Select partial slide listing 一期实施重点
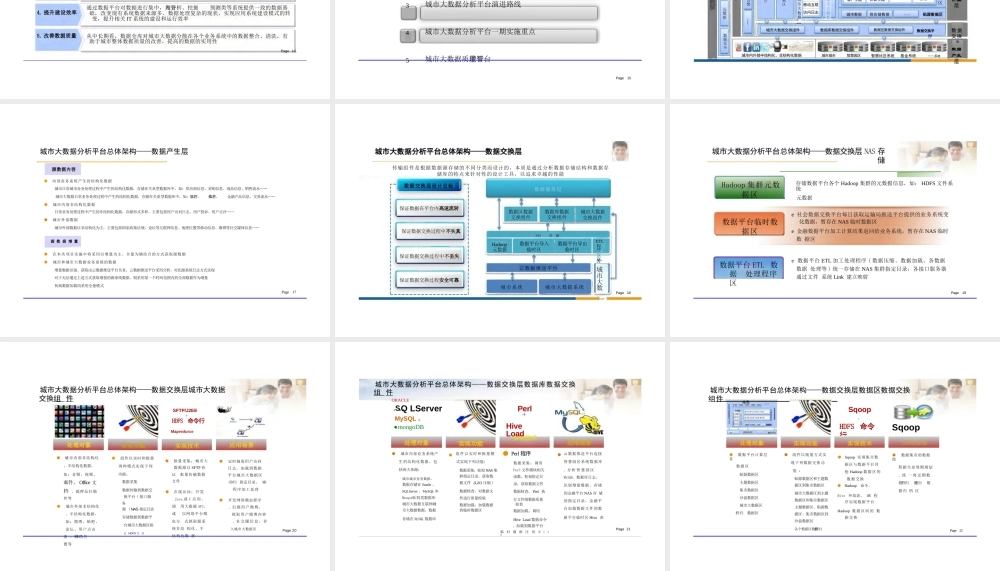This screenshot has width=1000, height=571. point(499,48)
